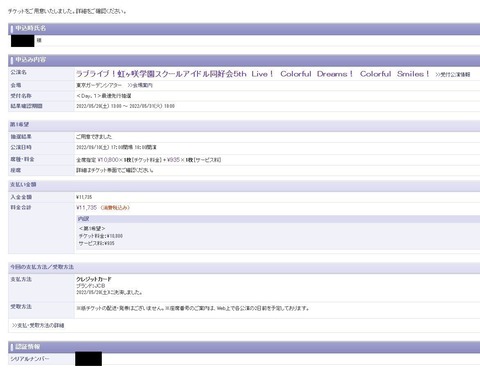This screenshot has height=370, width=480.
Task: Click the venue name 東京ガーデンシアター
Action: coord(99,85)
